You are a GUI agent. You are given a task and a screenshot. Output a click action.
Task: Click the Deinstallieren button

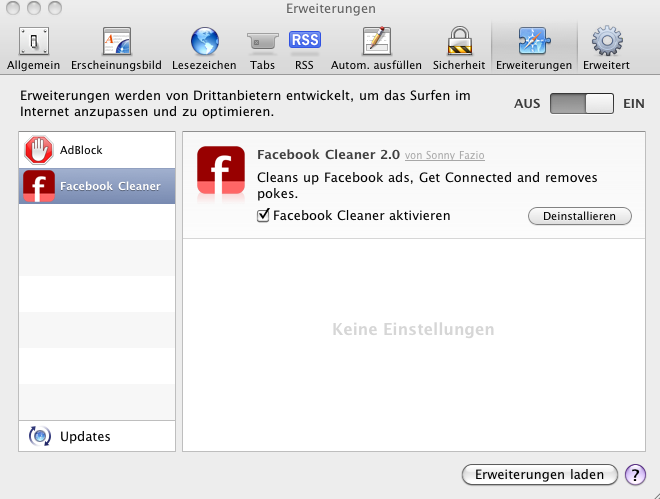tap(580, 216)
